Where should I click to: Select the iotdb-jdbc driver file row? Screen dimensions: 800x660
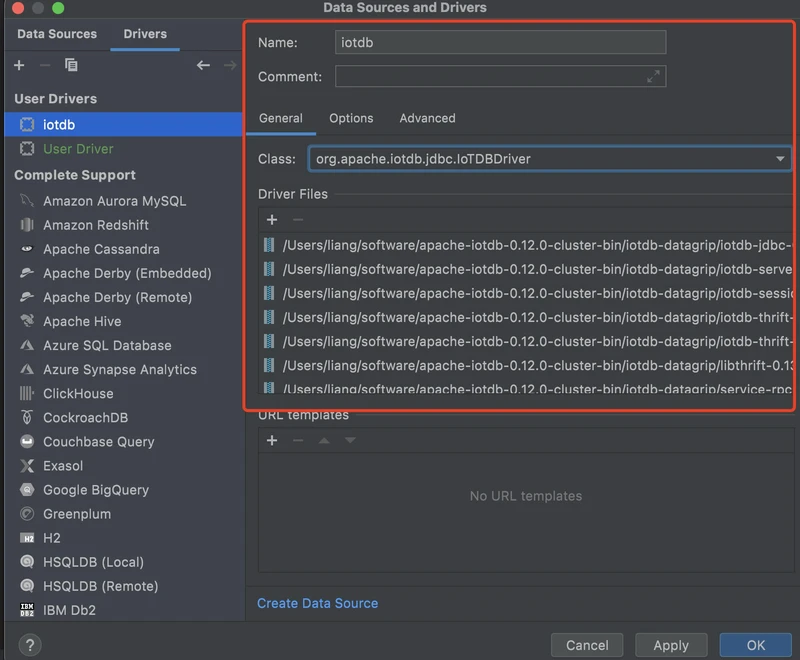(526, 245)
